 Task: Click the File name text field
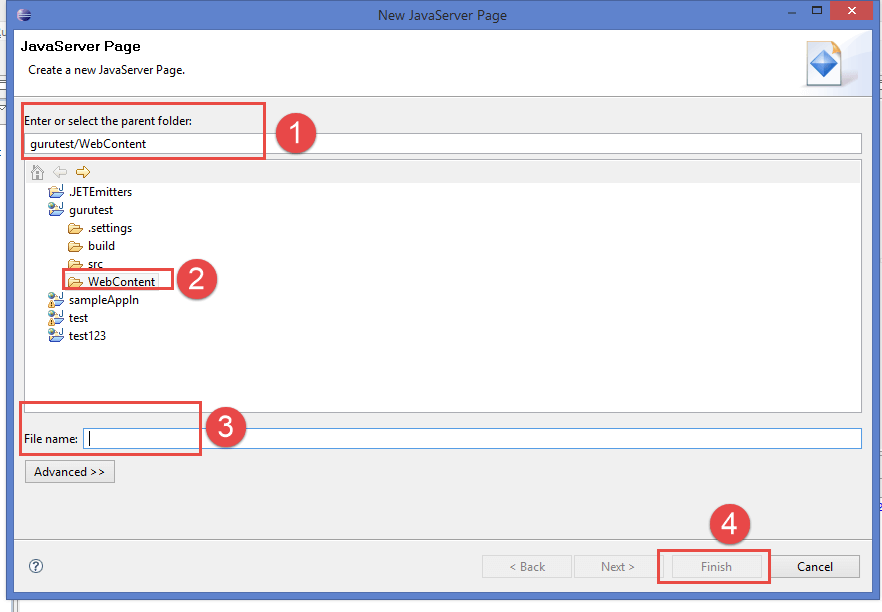[x=472, y=438]
